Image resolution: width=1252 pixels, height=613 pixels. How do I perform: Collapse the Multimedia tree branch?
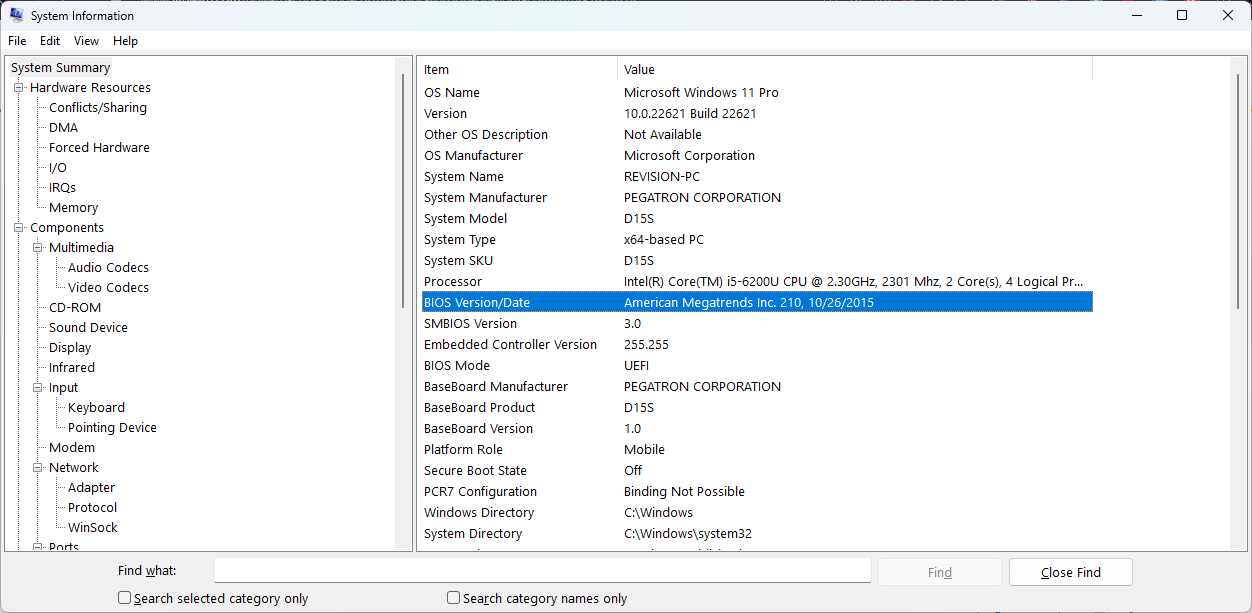[x=38, y=248]
